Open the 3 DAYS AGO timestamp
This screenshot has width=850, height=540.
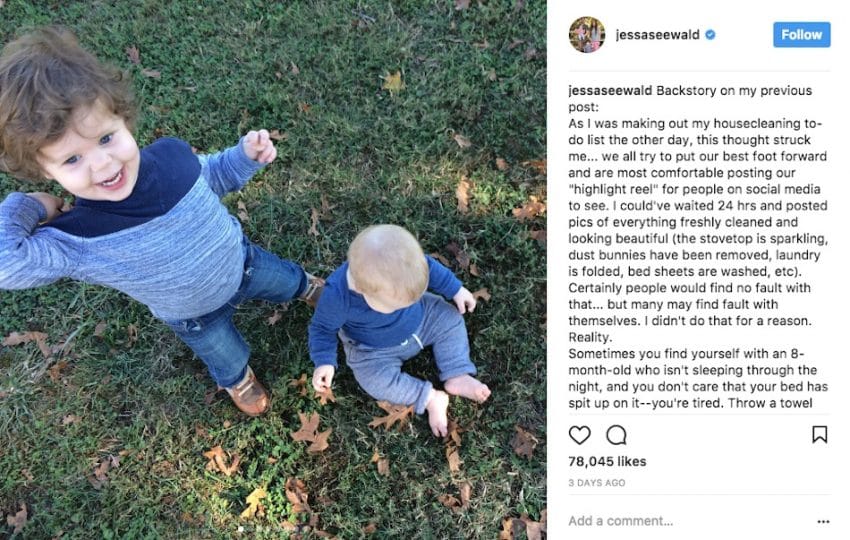pyautogui.click(x=596, y=483)
